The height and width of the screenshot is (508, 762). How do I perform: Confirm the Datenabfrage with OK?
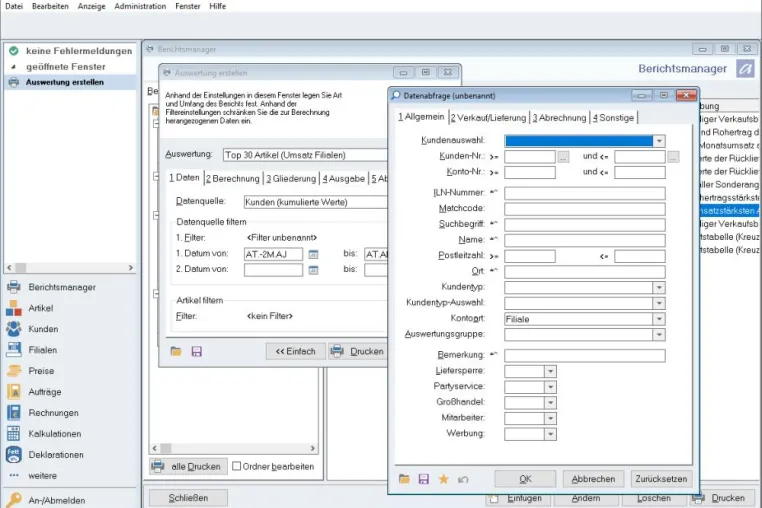coord(525,479)
